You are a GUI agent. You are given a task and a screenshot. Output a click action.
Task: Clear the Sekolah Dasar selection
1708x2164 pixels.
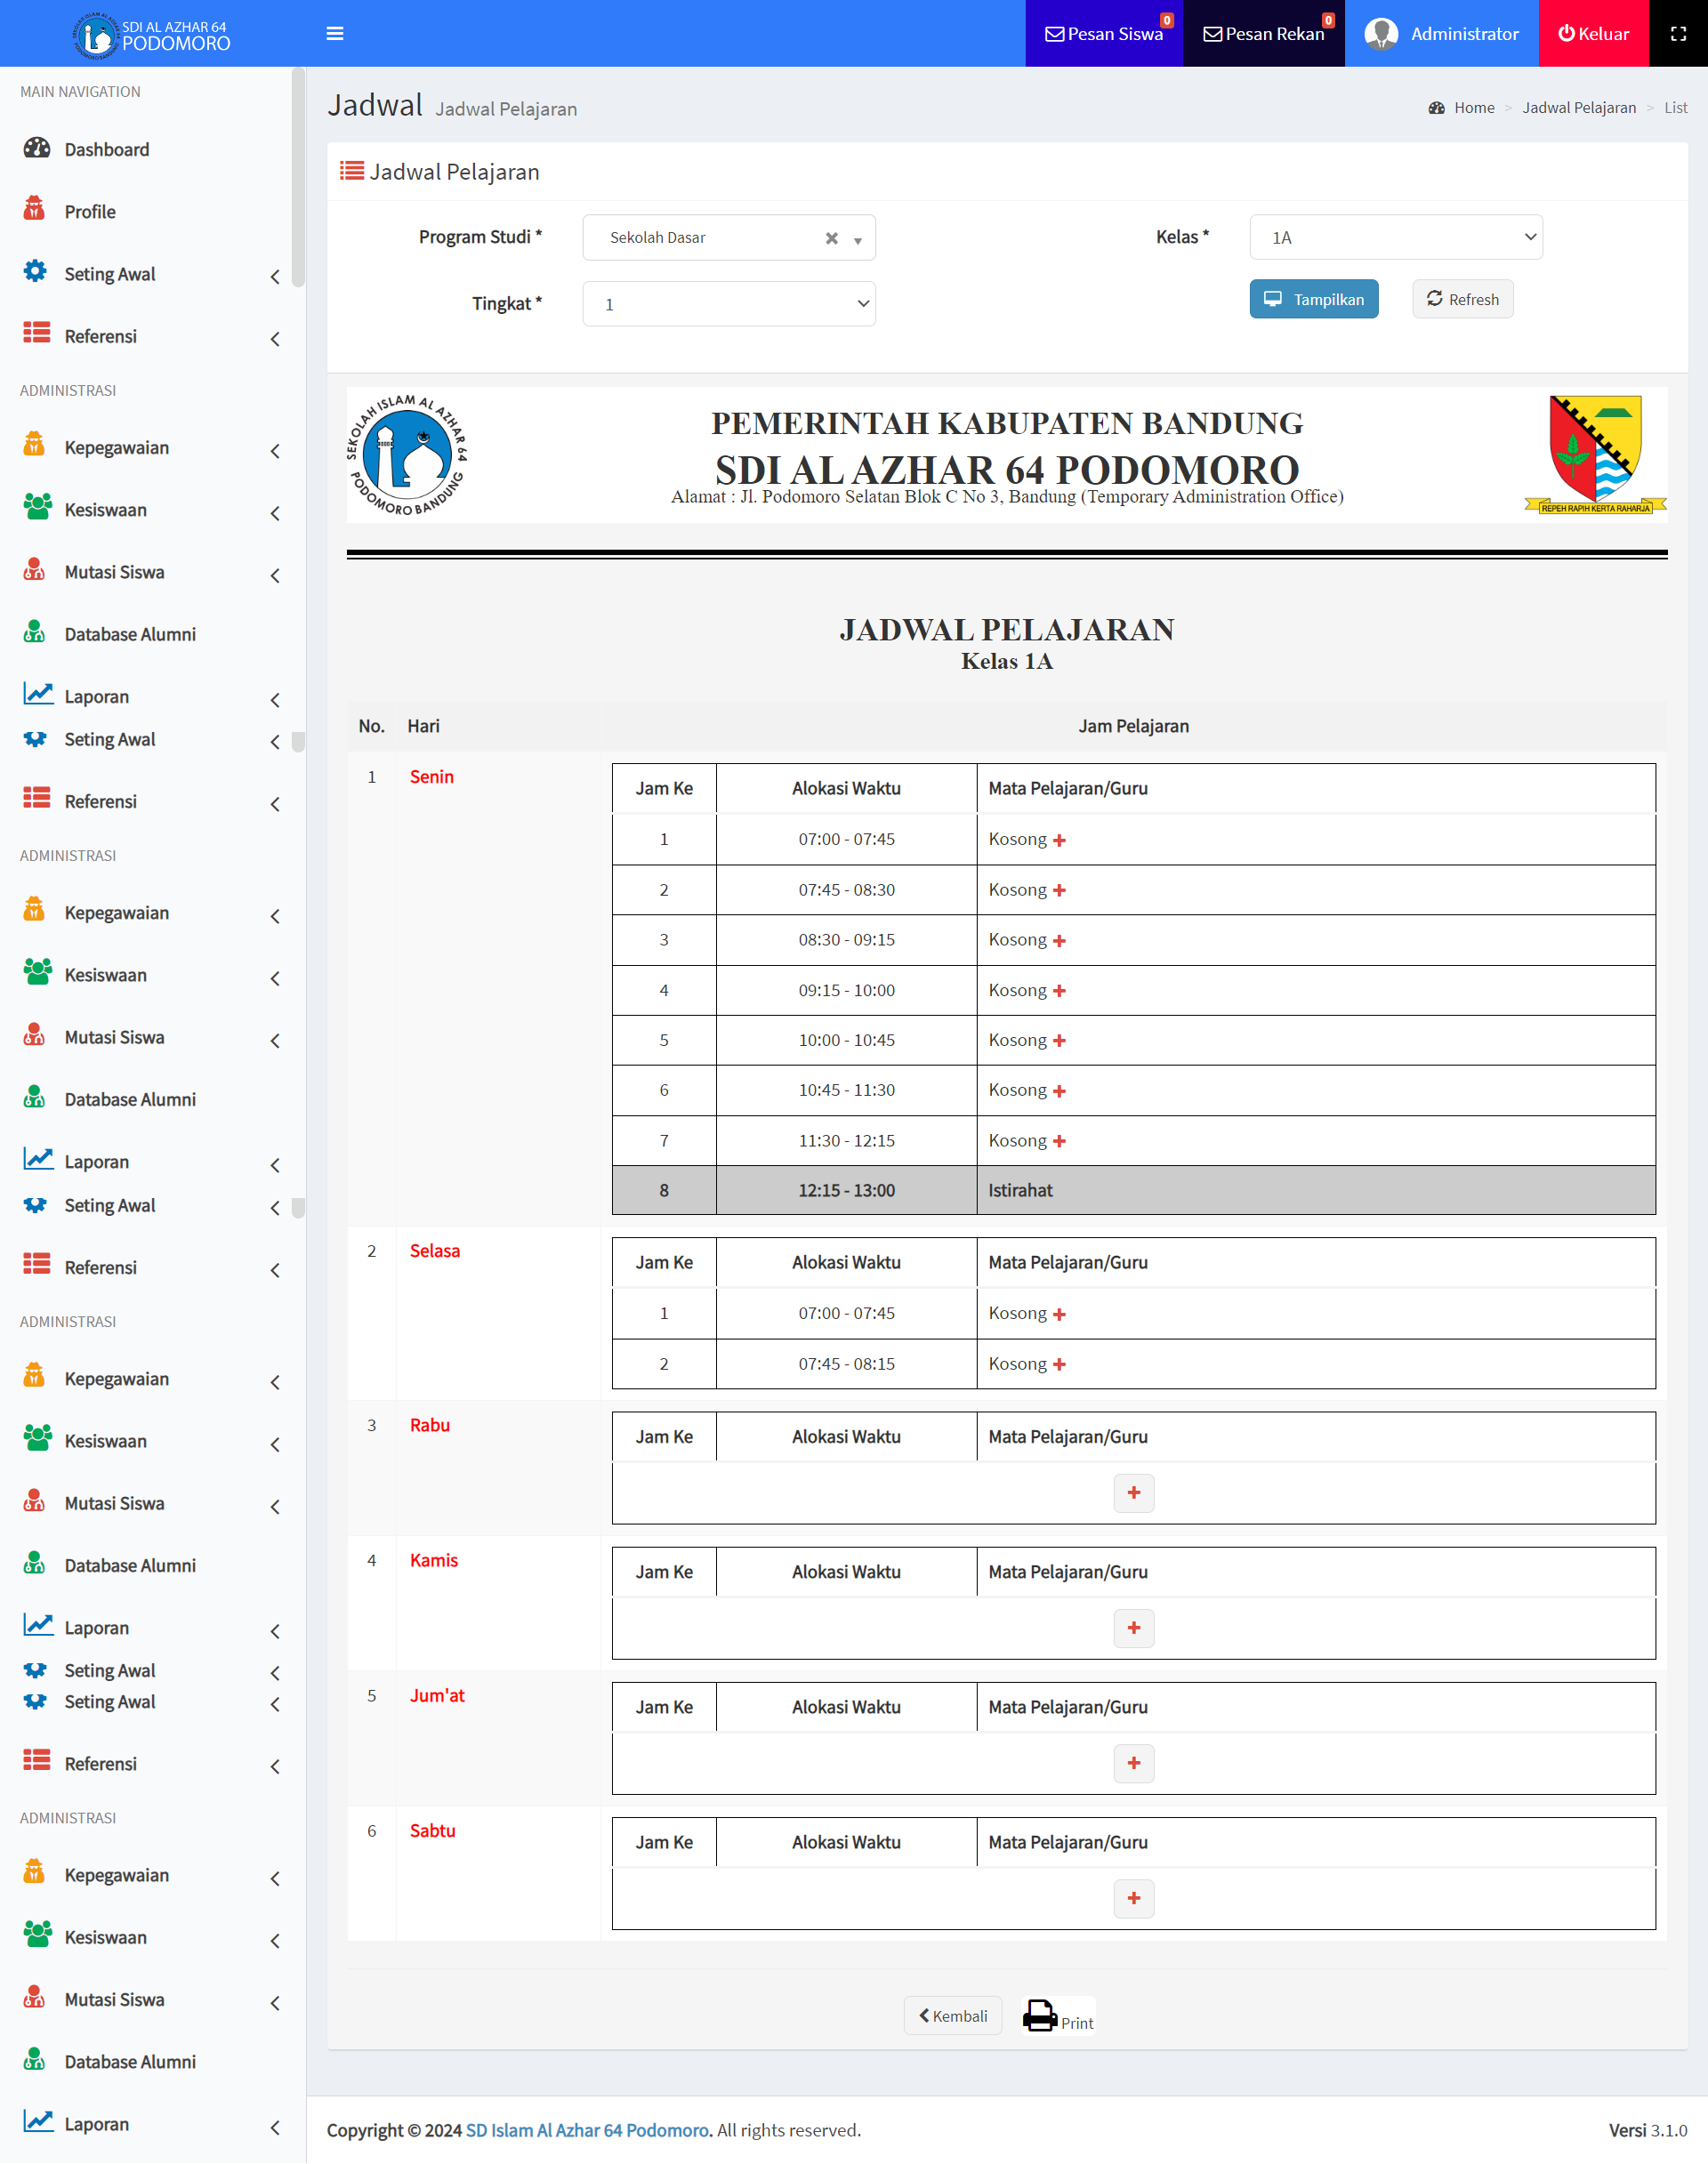831,238
